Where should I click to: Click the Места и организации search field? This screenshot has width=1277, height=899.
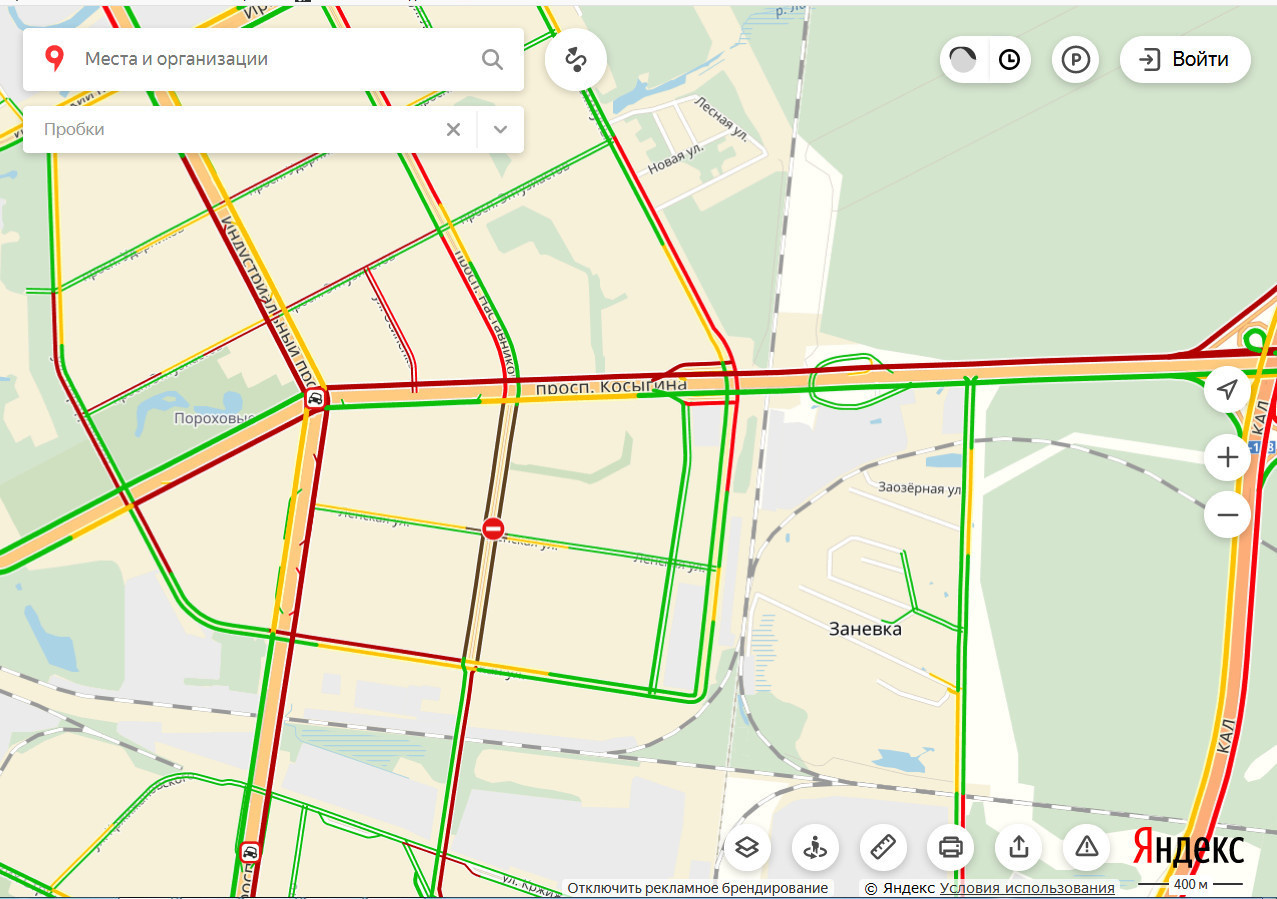coord(270,59)
